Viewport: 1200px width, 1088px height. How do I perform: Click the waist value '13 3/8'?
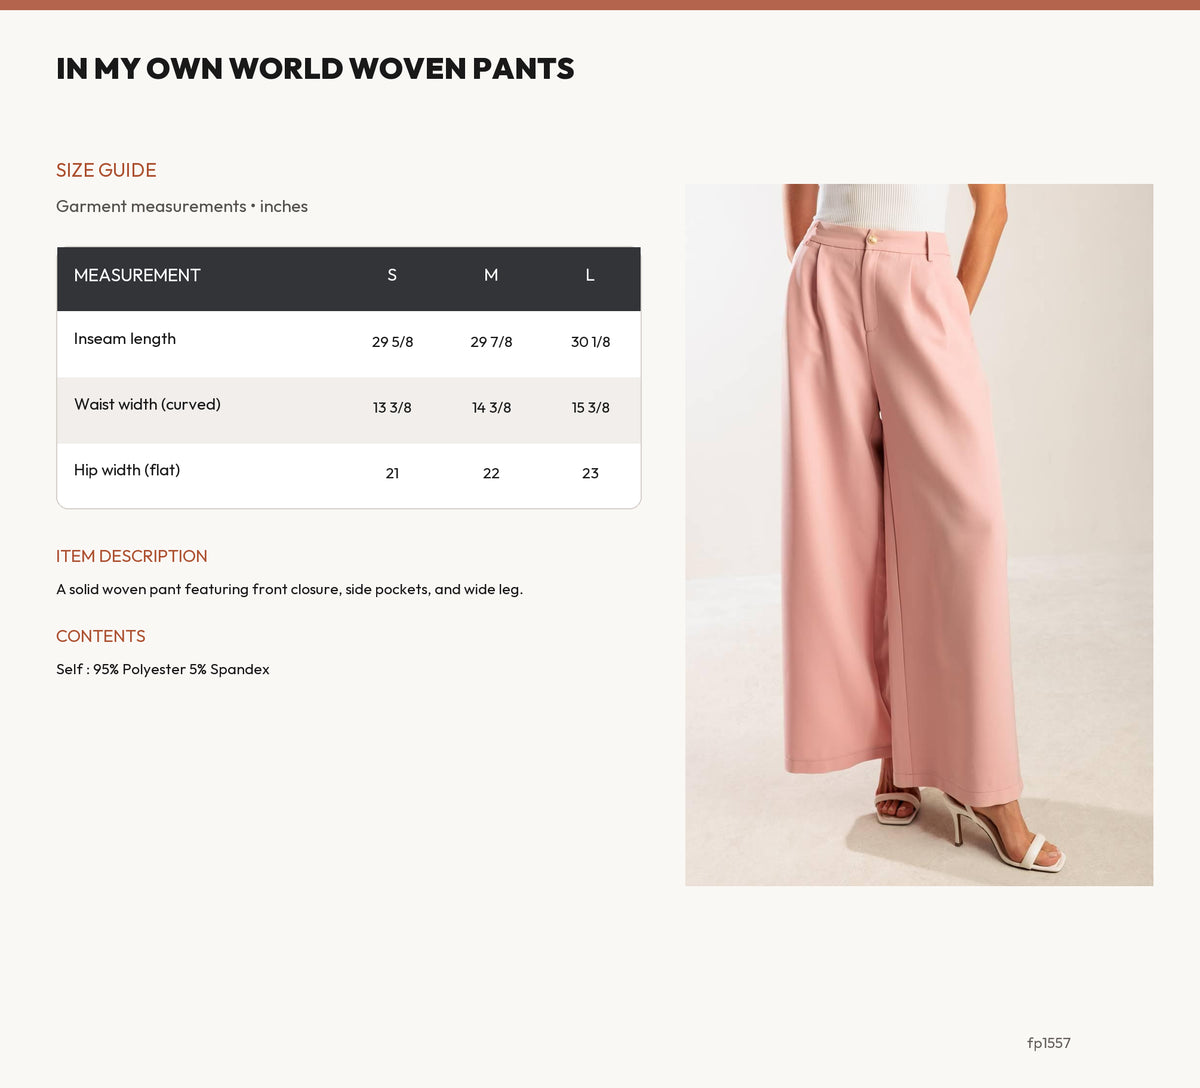tap(392, 408)
